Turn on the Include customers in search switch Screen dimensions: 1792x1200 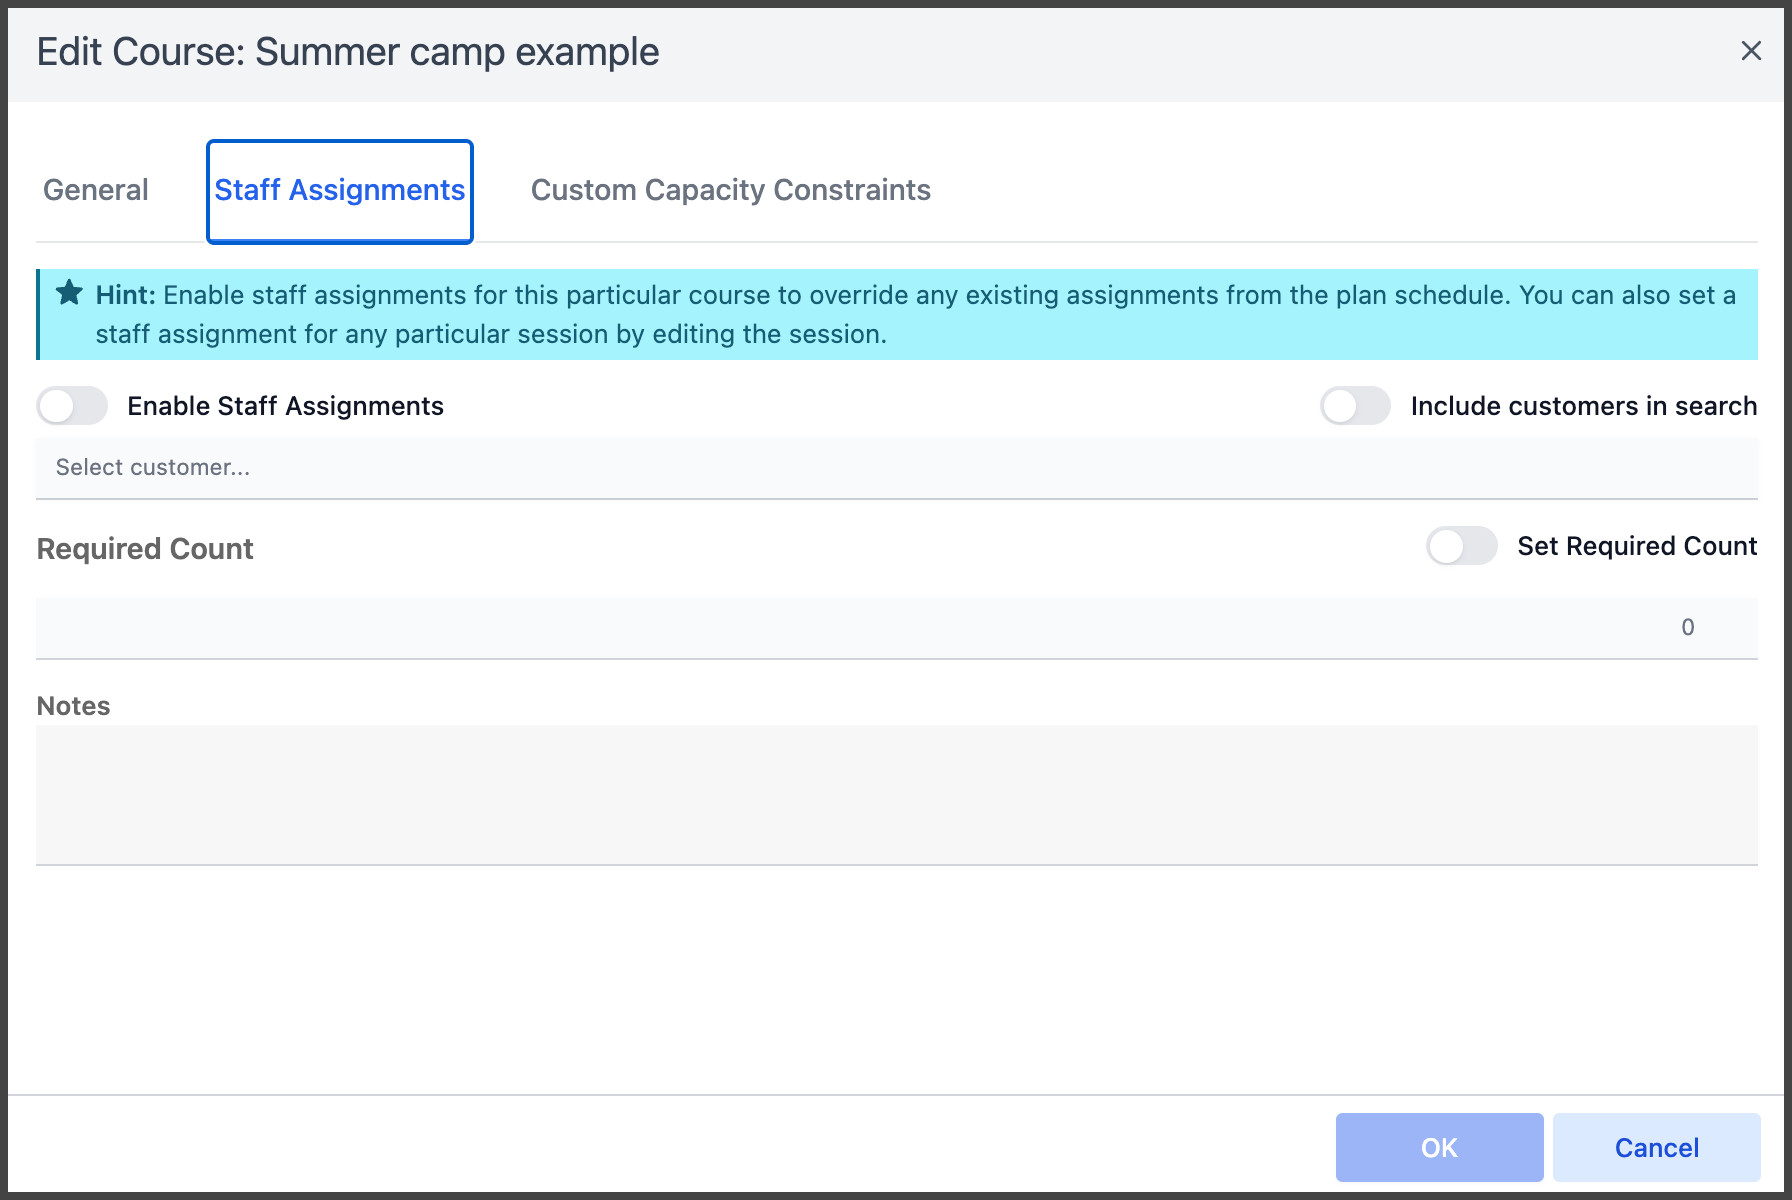tap(1355, 406)
